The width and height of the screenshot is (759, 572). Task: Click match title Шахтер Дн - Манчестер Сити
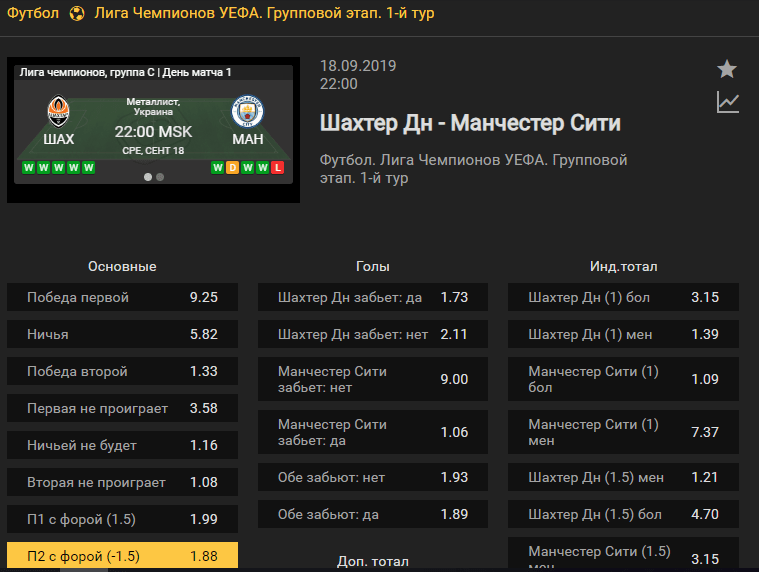click(470, 123)
